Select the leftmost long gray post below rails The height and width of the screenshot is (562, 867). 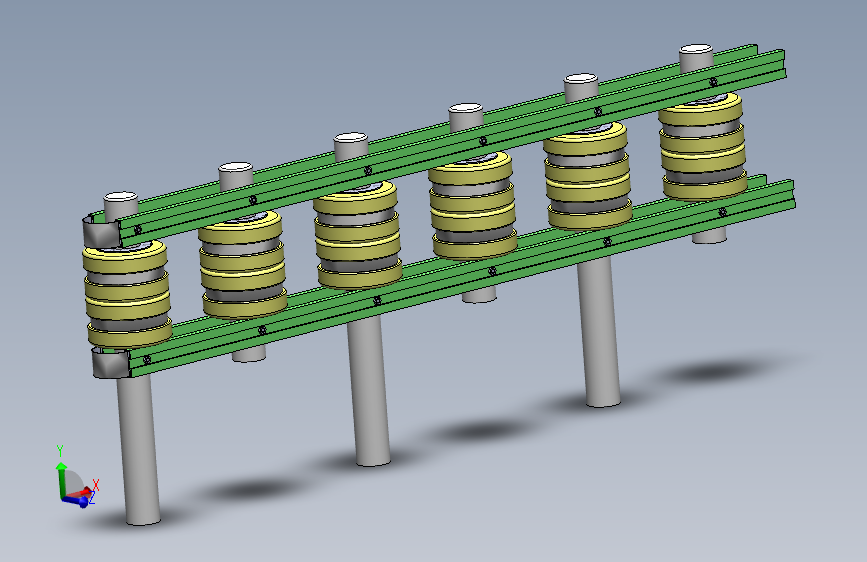tap(138, 449)
